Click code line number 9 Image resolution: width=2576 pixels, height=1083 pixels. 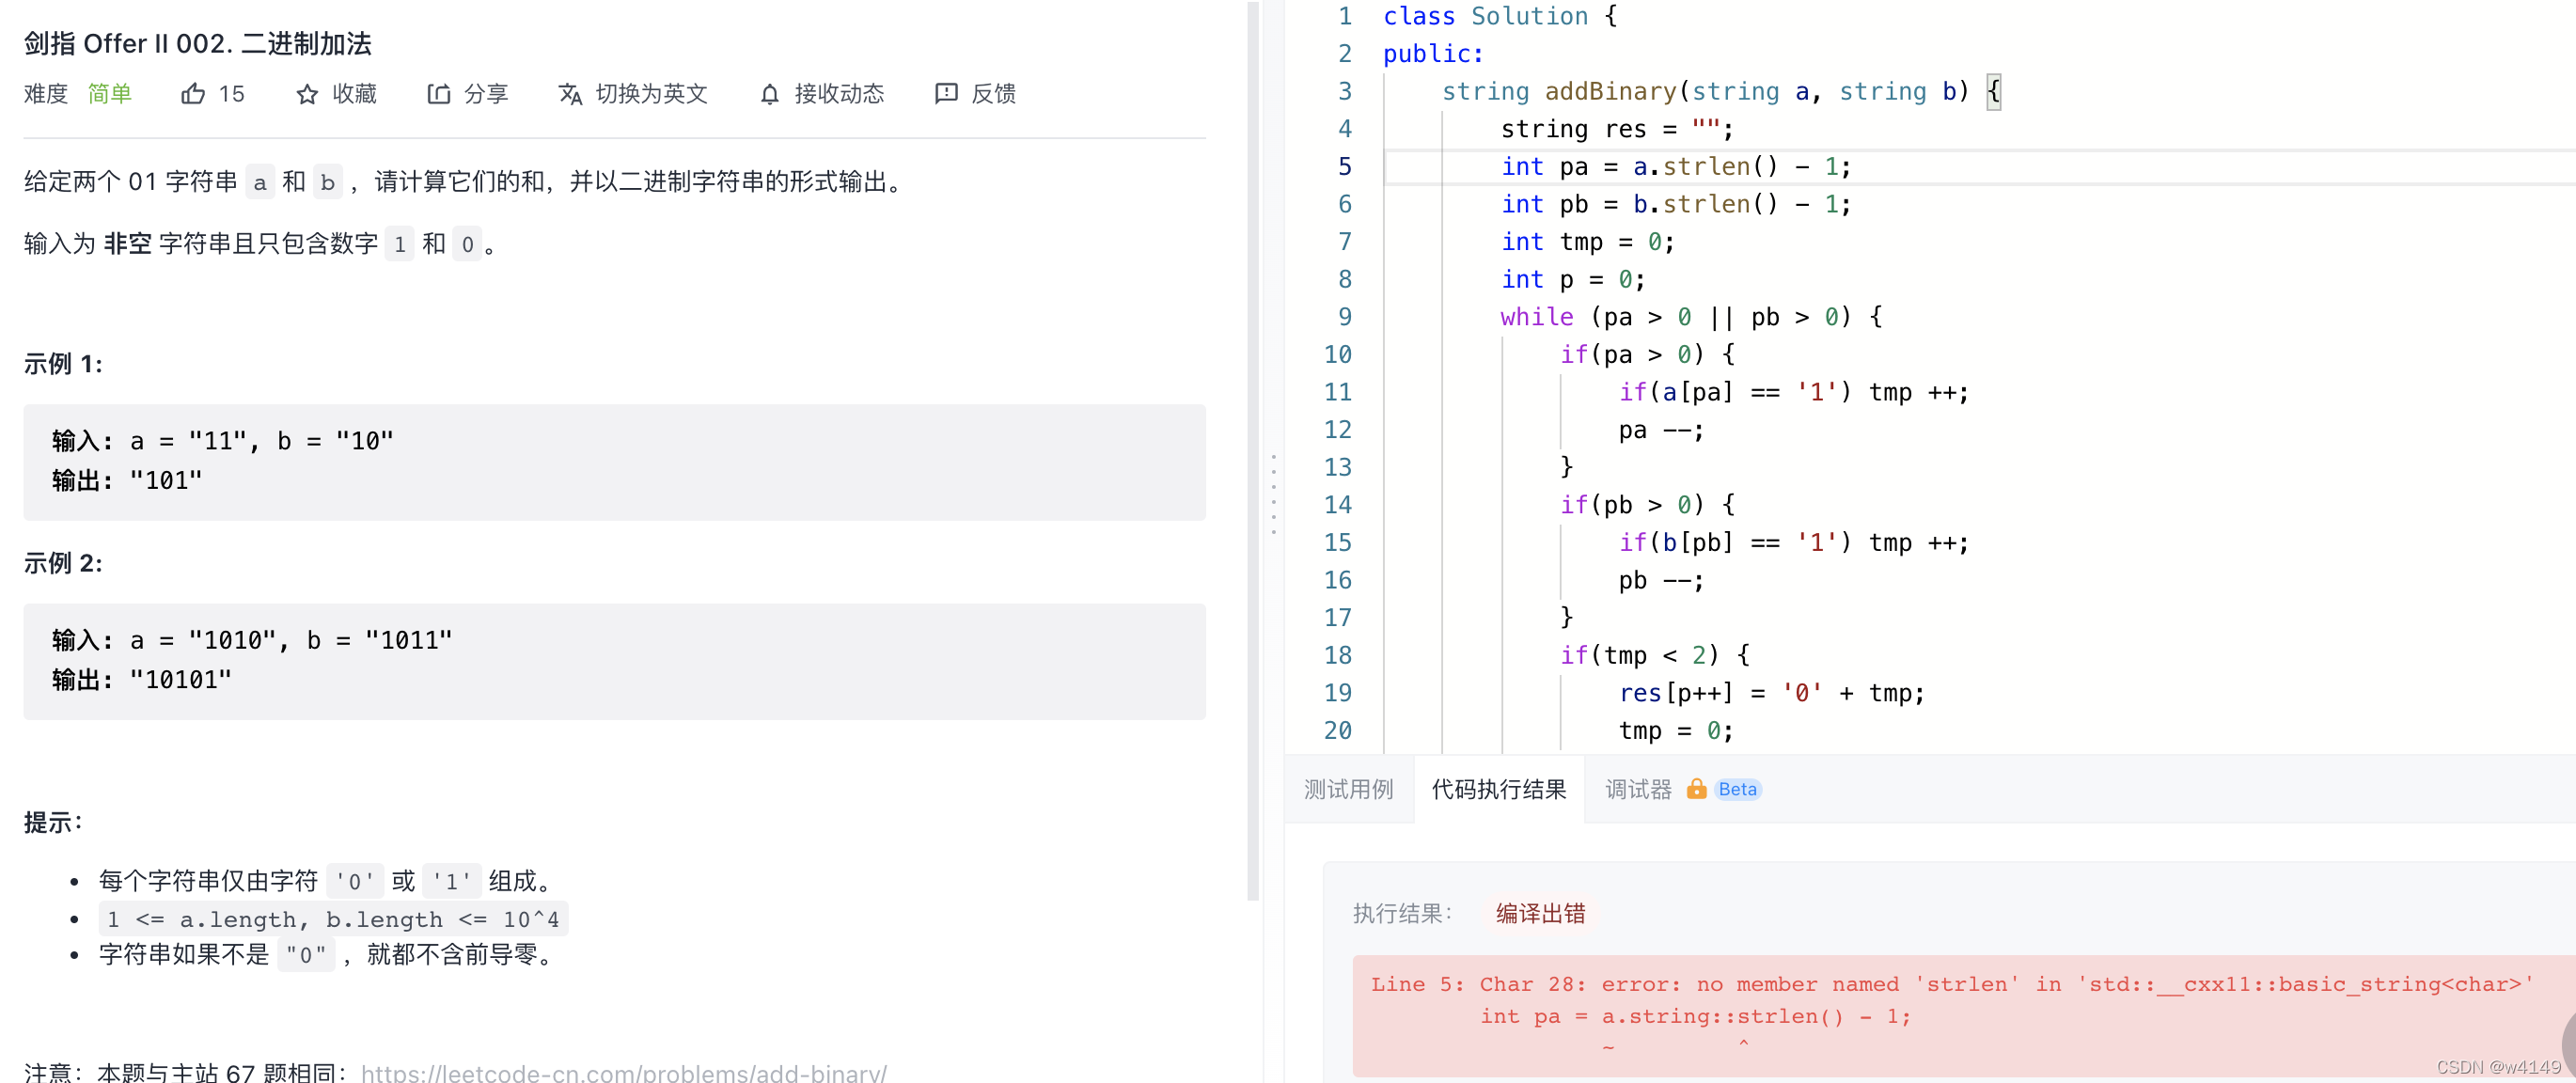coord(1344,317)
